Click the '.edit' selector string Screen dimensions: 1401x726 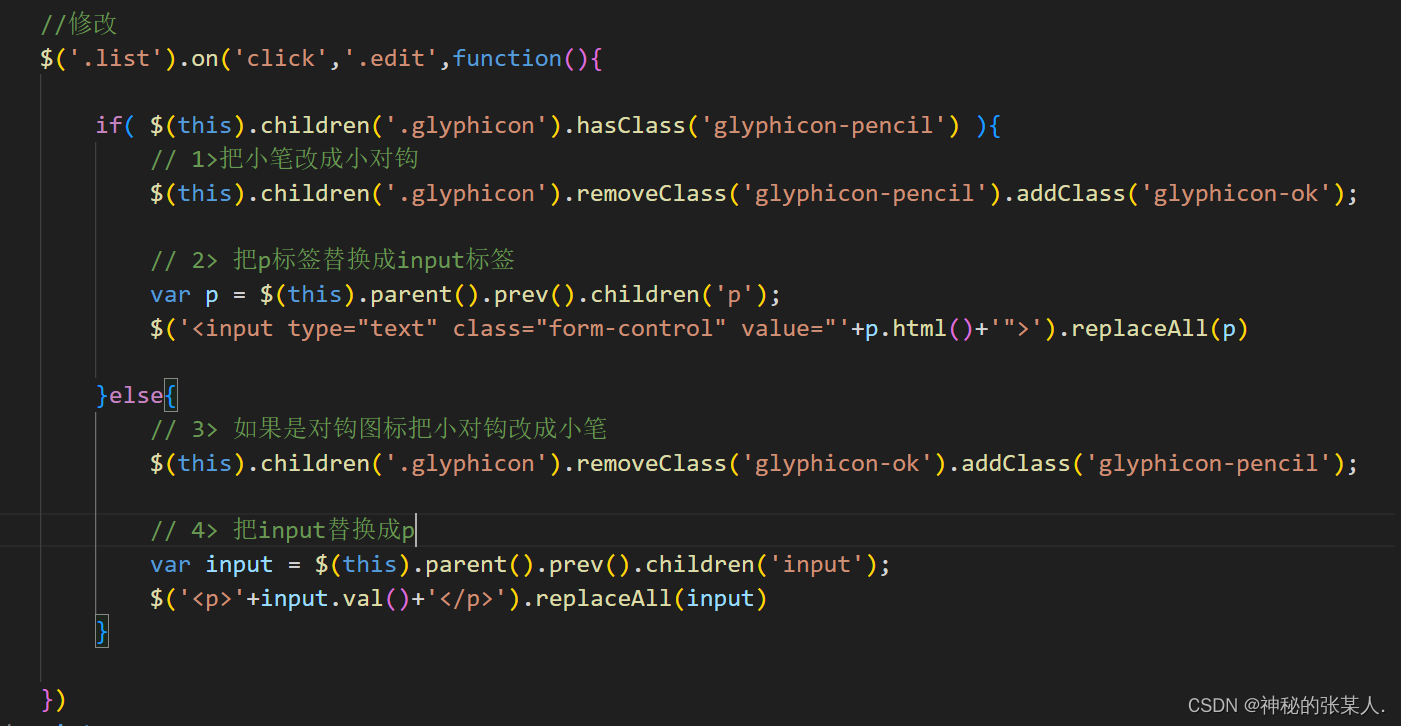click(x=391, y=59)
